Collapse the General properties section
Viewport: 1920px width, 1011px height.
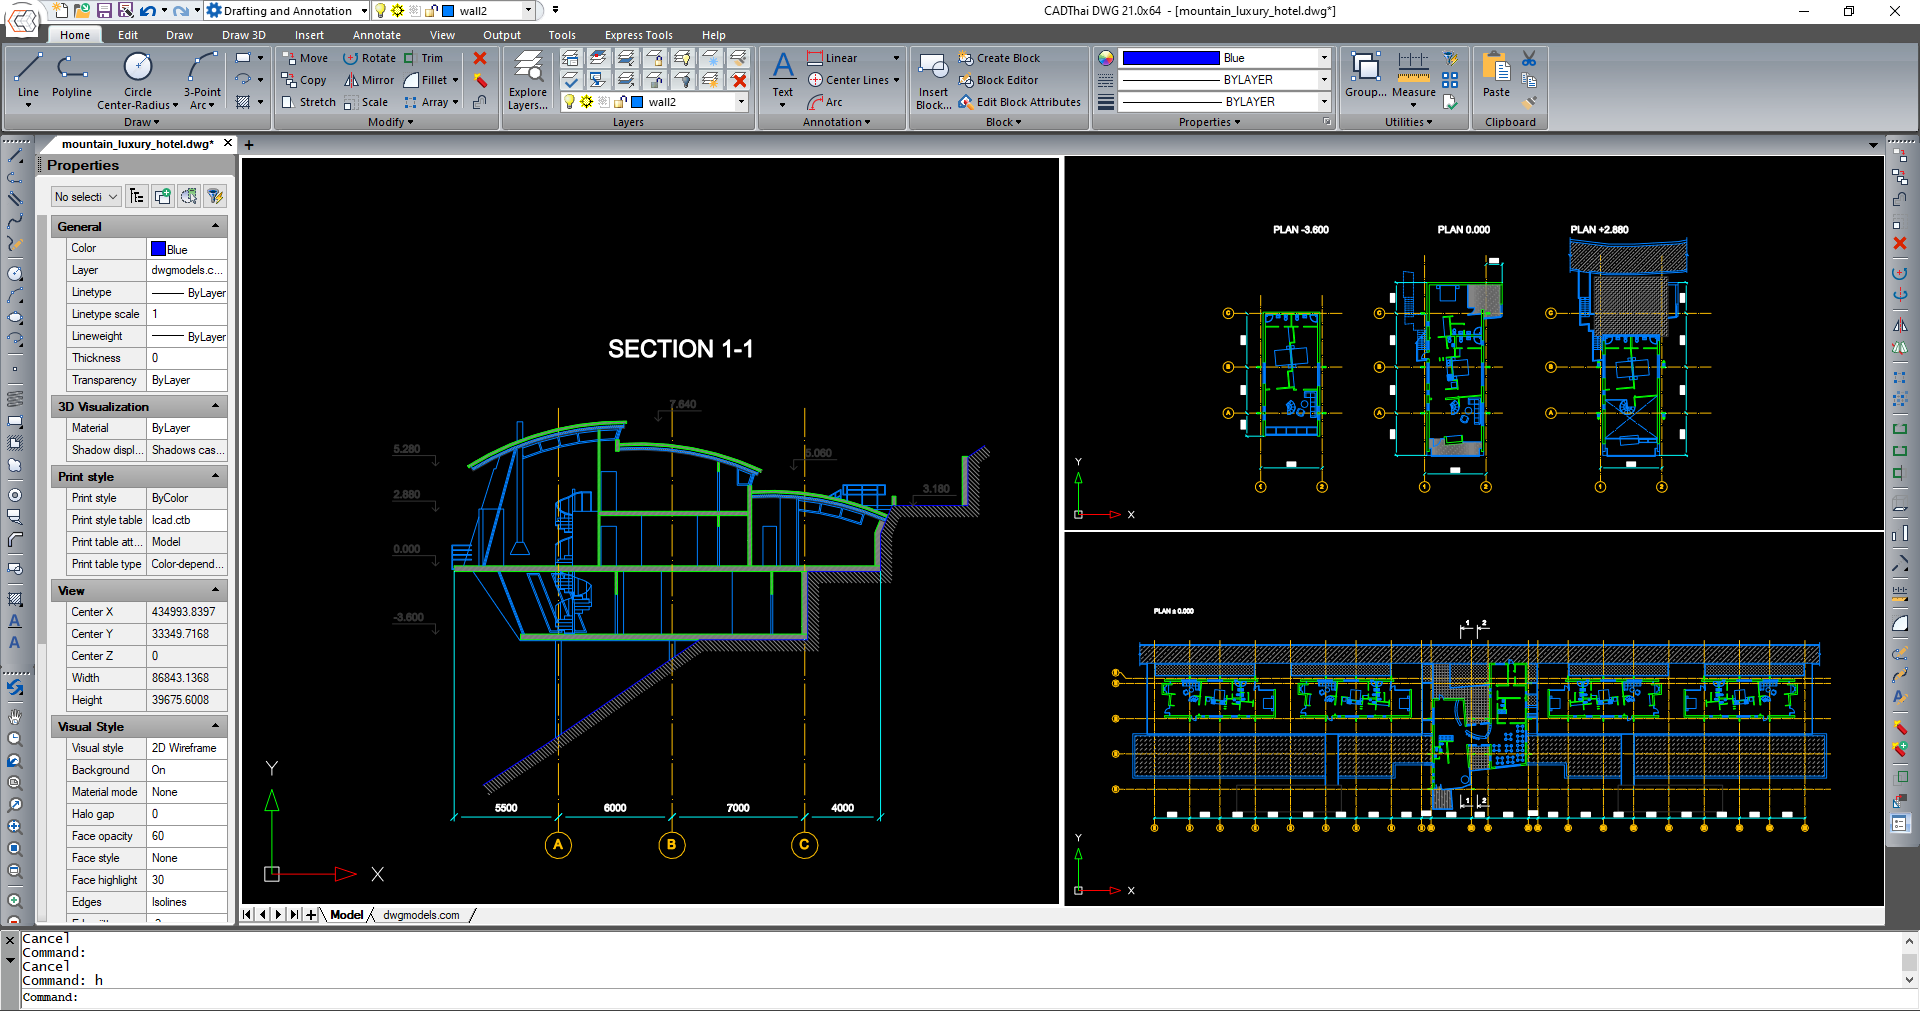tap(215, 227)
